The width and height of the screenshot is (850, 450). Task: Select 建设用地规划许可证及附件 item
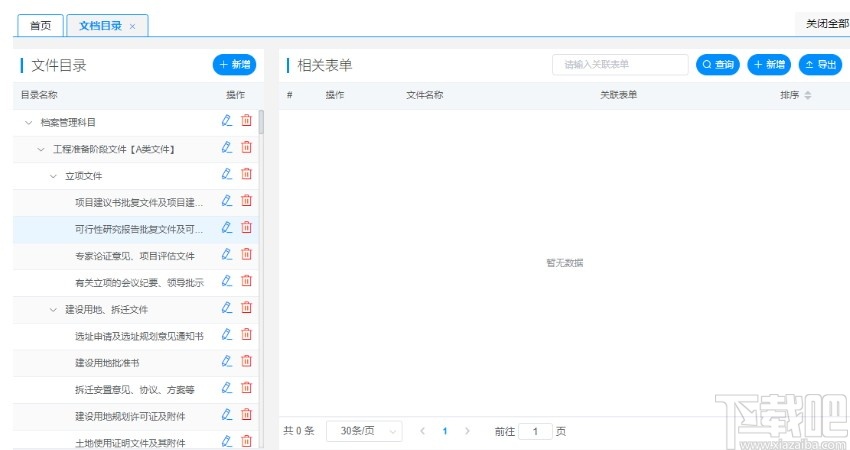[x=130, y=416]
